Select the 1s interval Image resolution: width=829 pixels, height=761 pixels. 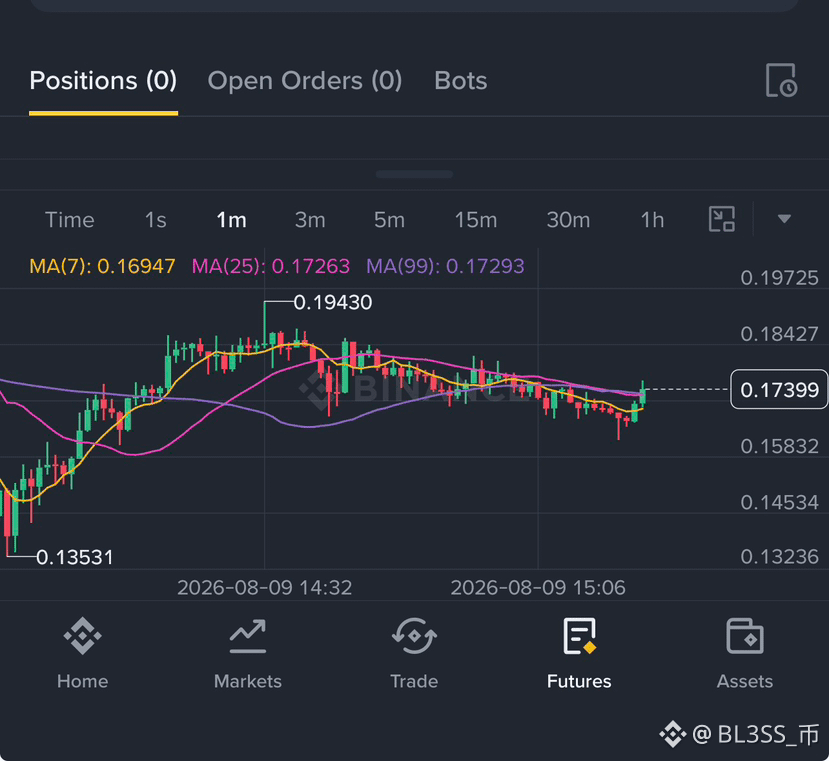[155, 220]
